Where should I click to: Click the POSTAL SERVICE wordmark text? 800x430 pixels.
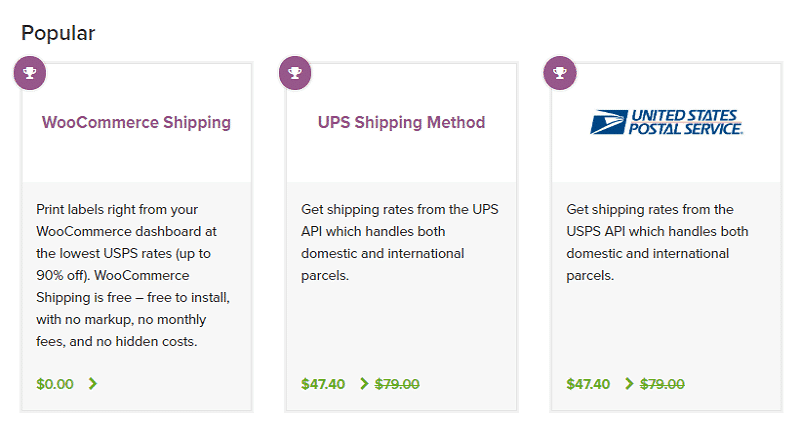(x=686, y=129)
